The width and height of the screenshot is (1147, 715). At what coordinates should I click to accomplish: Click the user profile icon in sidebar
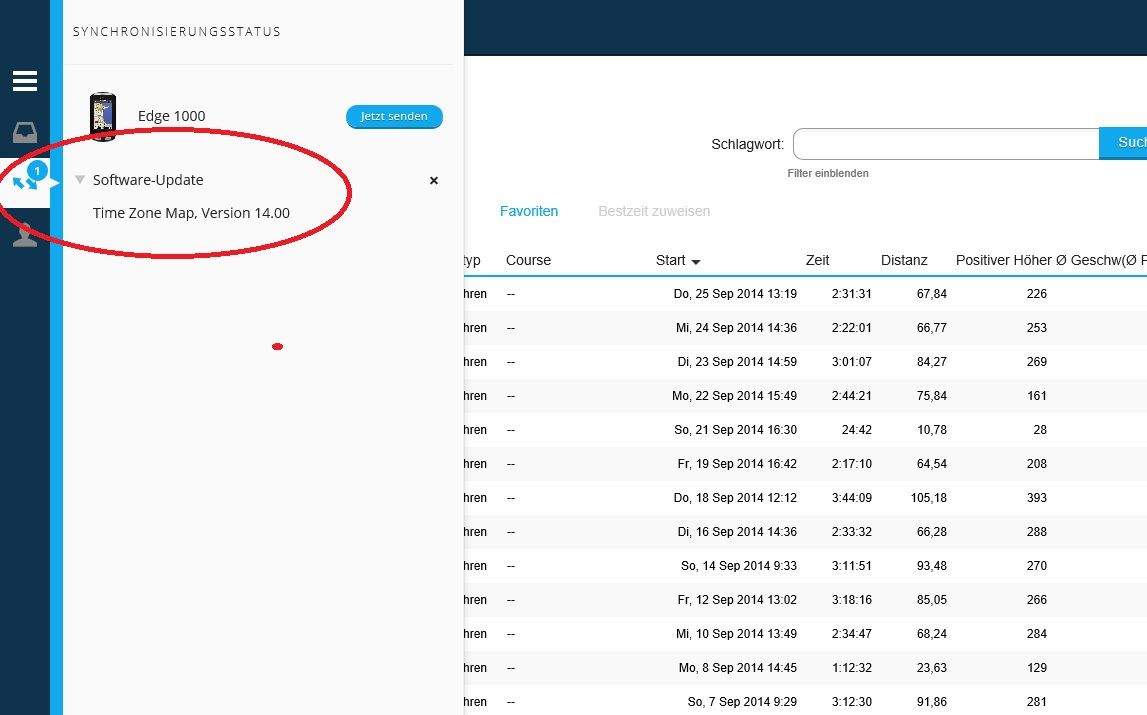coord(24,235)
